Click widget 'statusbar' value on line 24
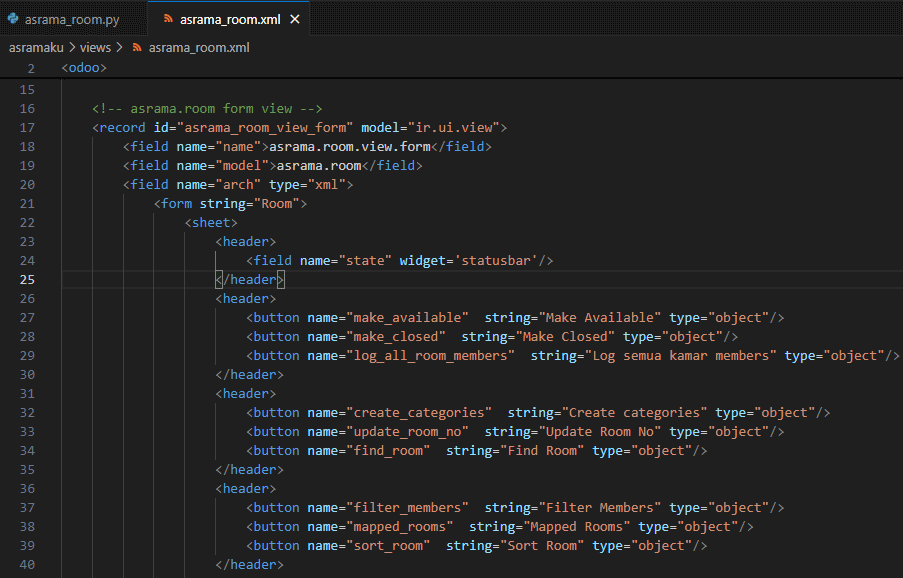Viewport: 903px width, 578px height. point(496,261)
